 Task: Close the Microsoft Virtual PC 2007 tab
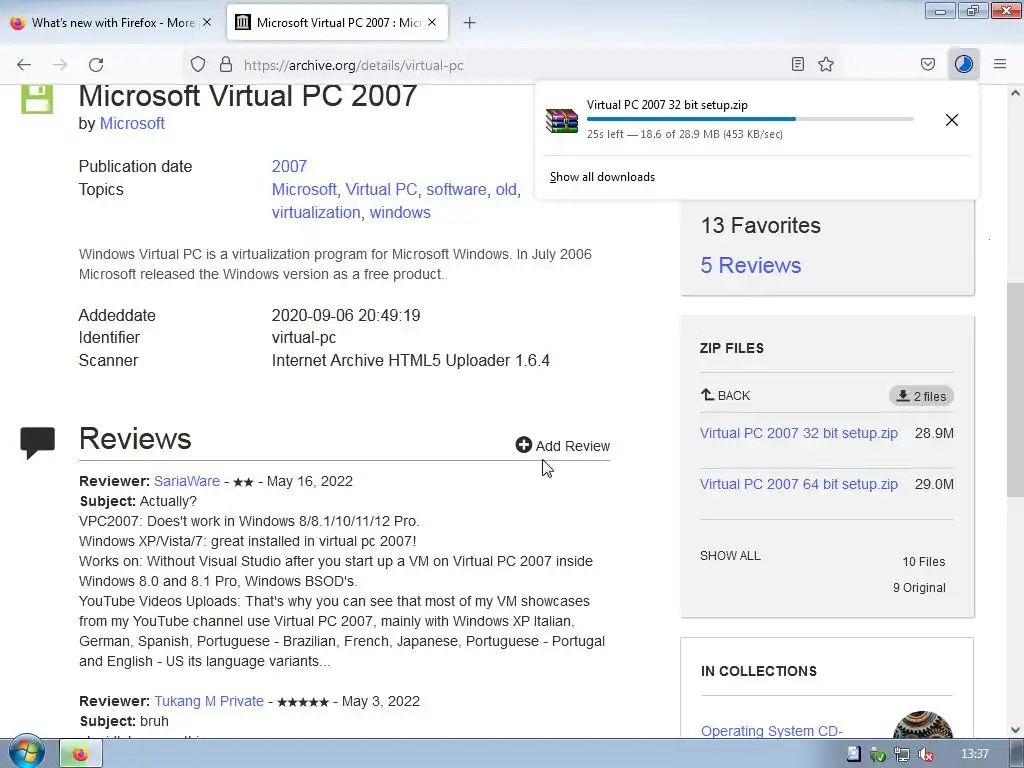point(432,22)
